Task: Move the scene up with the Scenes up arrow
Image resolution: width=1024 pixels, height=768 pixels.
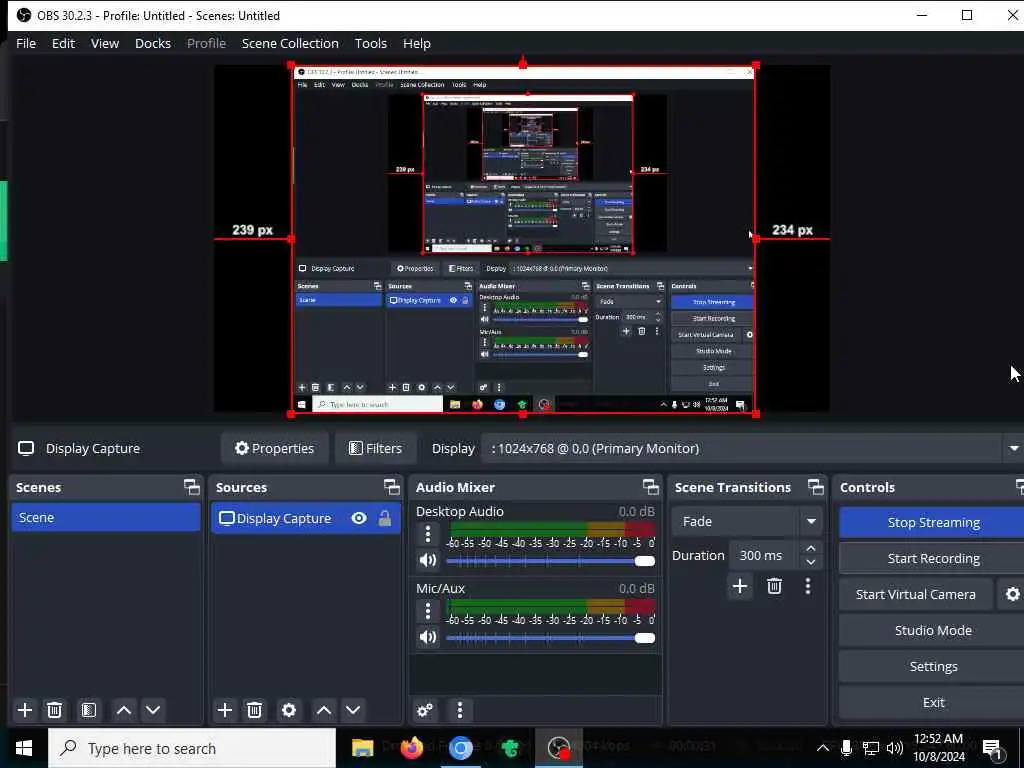Action: (124, 710)
